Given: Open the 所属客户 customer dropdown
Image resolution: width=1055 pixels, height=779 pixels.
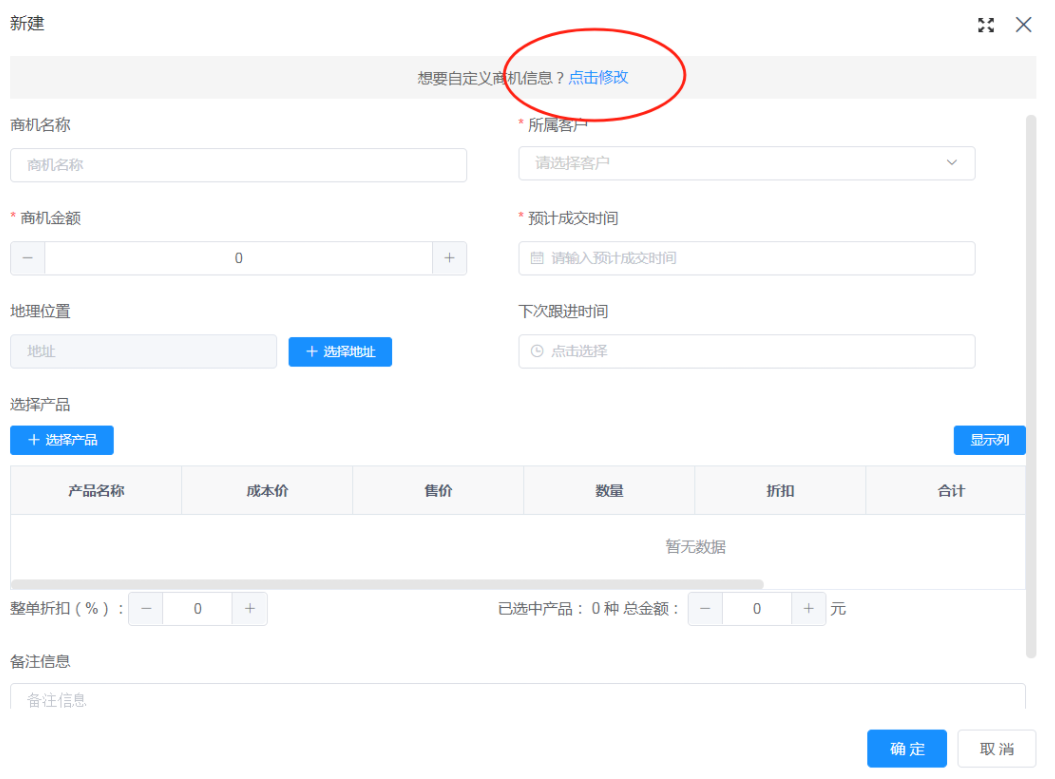Looking at the screenshot, I should (746, 163).
